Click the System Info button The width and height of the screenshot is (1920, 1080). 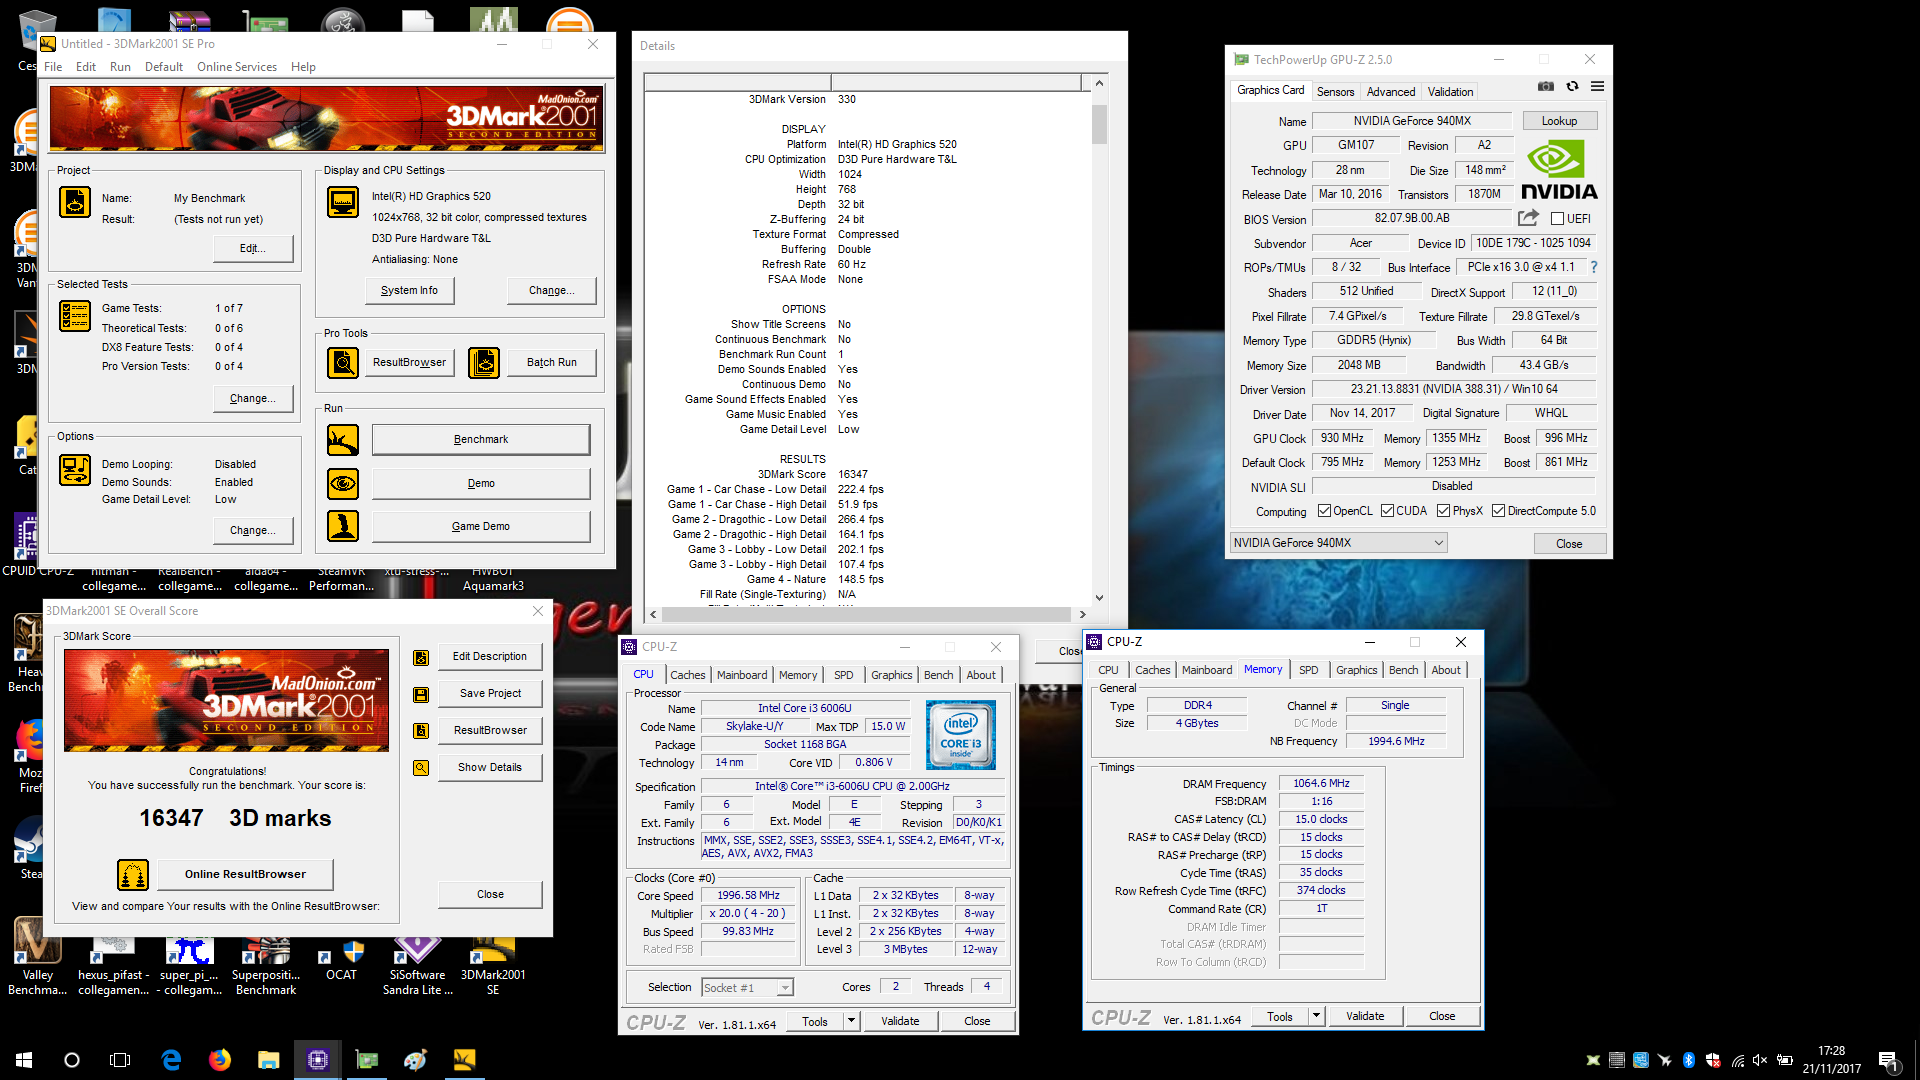(409, 291)
